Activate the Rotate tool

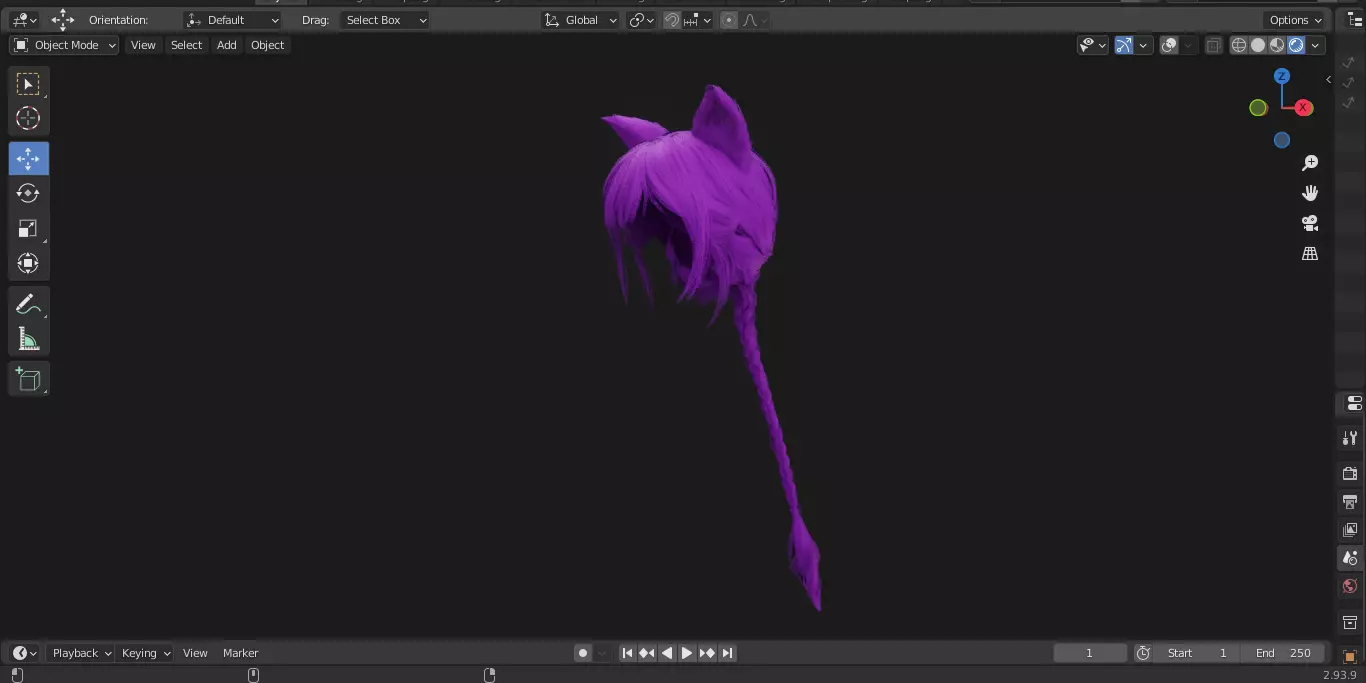pos(28,193)
